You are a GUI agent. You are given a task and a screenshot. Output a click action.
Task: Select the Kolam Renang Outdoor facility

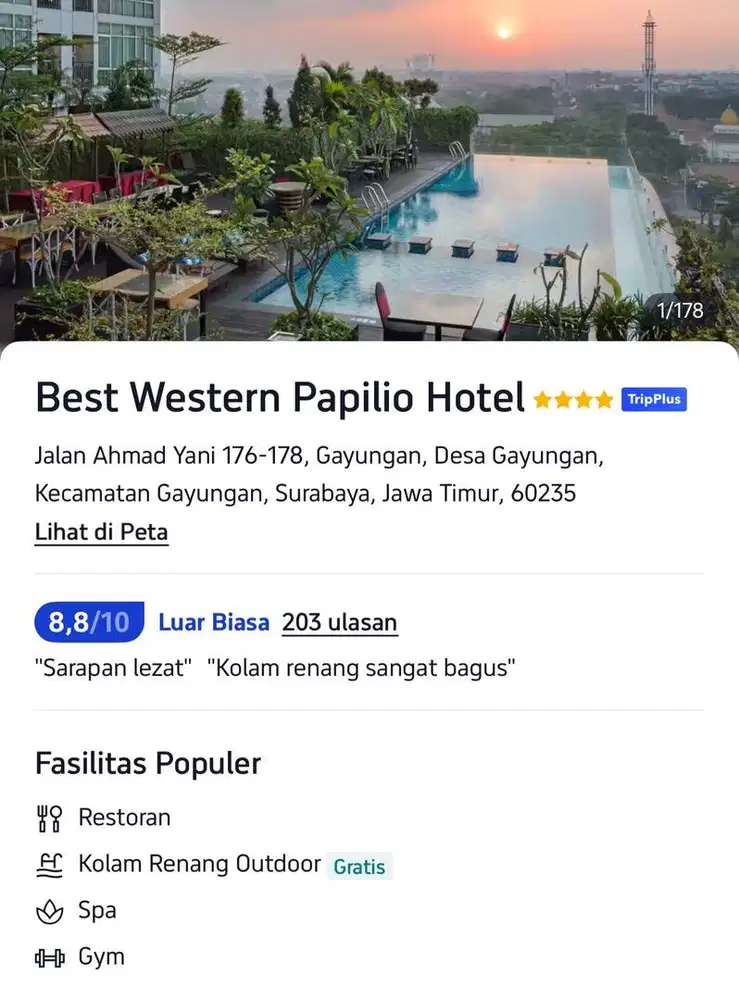(199, 864)
